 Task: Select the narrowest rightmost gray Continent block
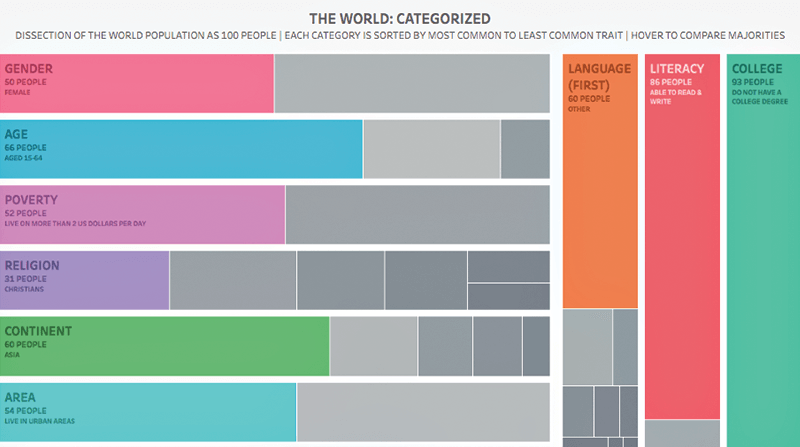click(535, 346)
